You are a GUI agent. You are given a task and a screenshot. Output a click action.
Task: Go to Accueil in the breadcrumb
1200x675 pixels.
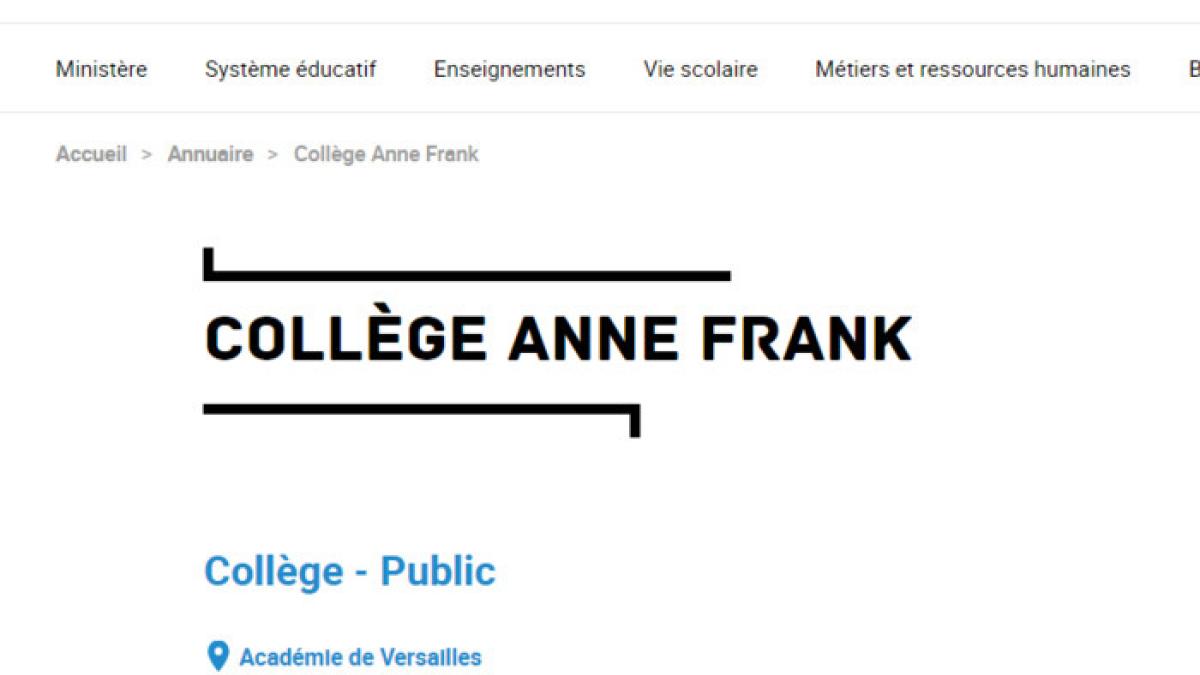click(91, 154)
